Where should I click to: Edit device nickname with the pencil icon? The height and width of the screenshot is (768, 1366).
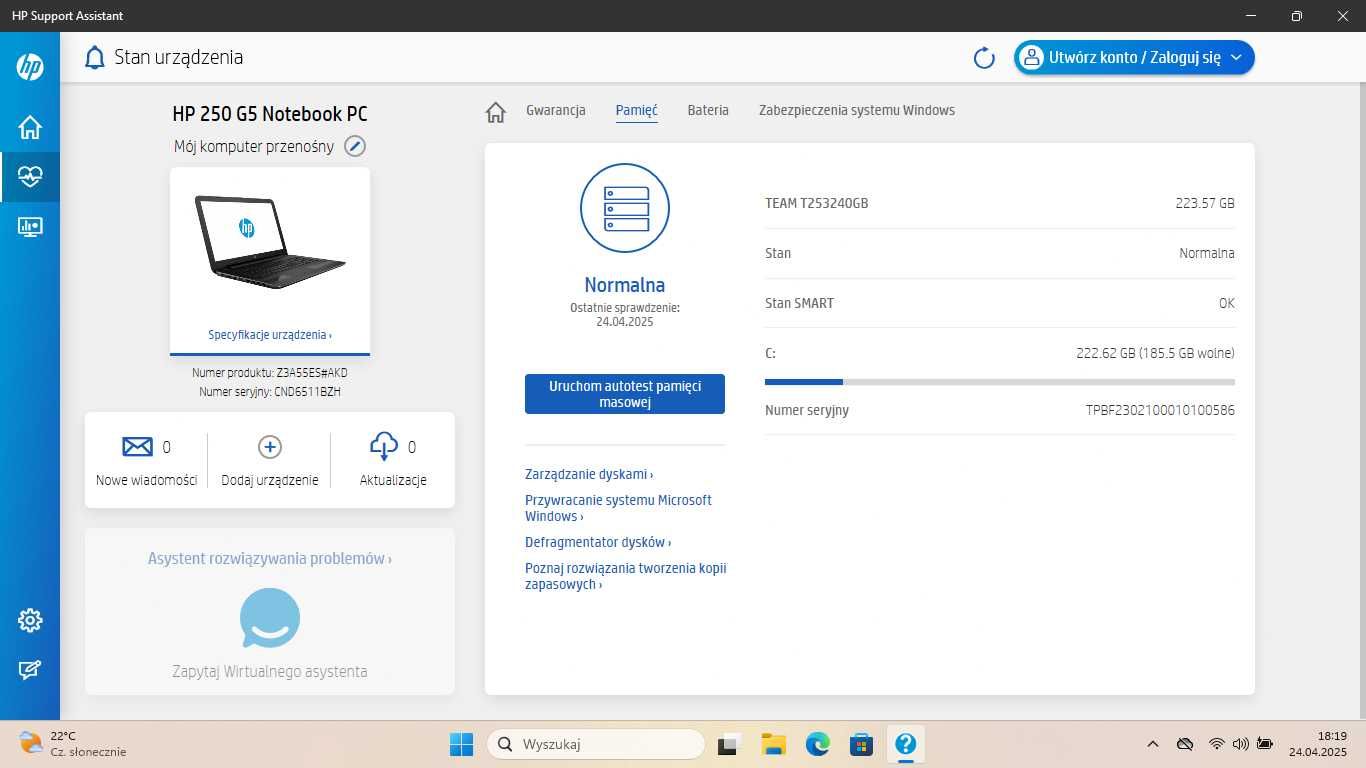coord(355,147)
